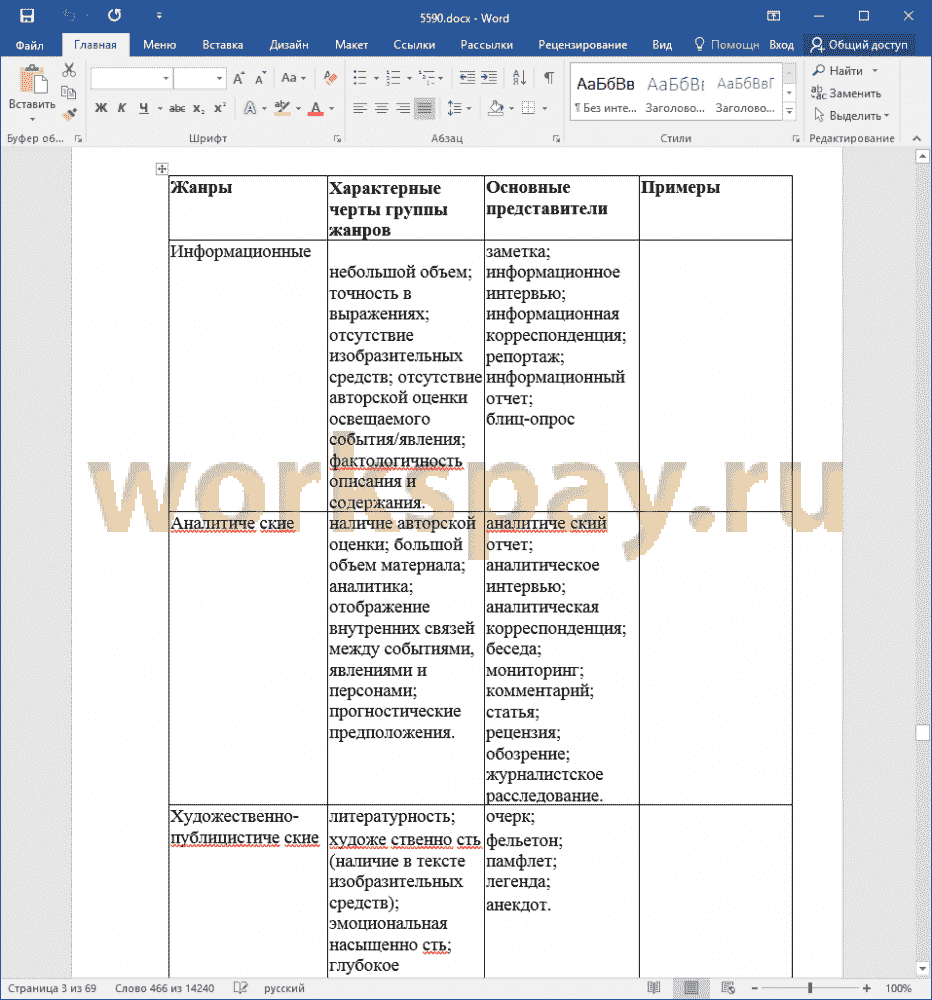Open the shading color dropdown
Screen dimensions: 932x1000
[x=511, y=108]
